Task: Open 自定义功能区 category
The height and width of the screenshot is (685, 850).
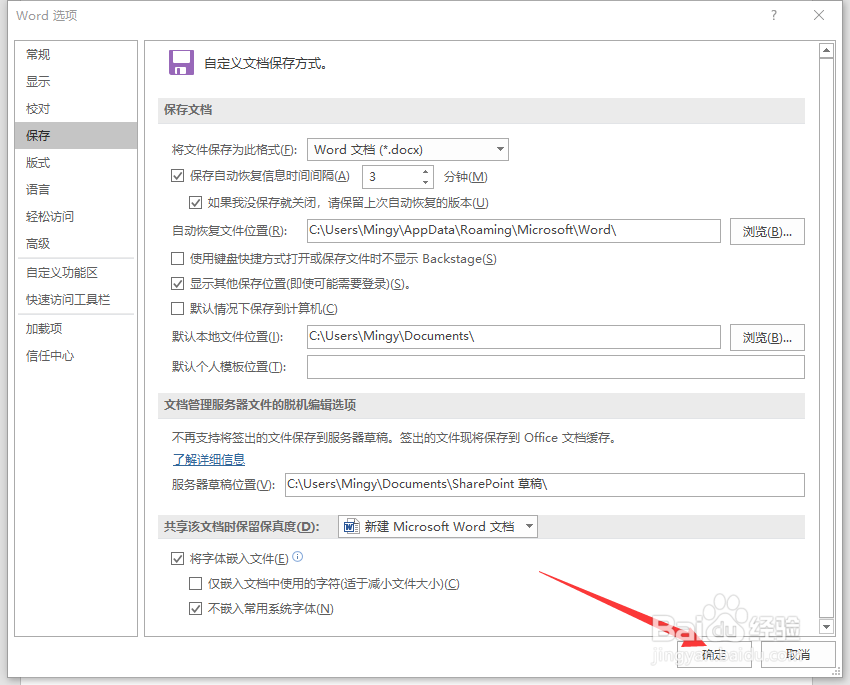Action: [76, 273]
